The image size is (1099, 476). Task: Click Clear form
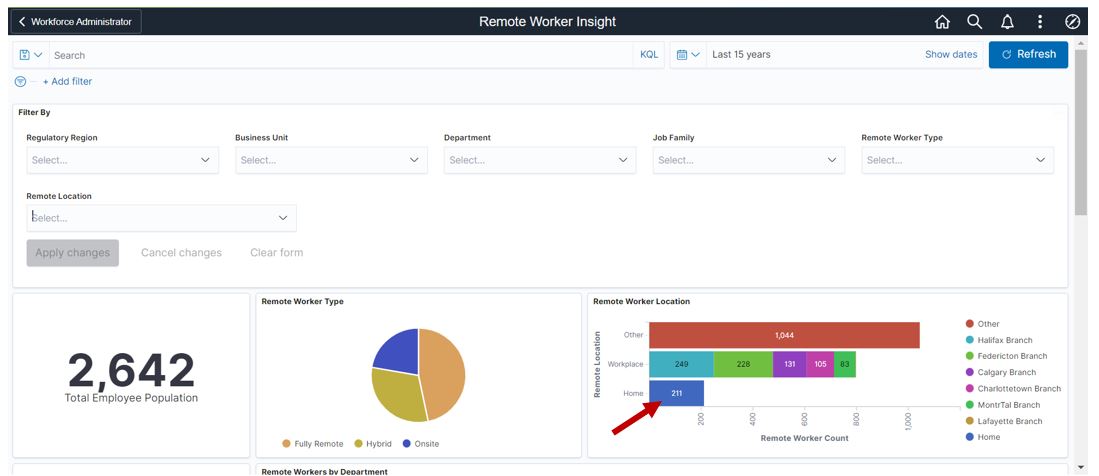277,252
